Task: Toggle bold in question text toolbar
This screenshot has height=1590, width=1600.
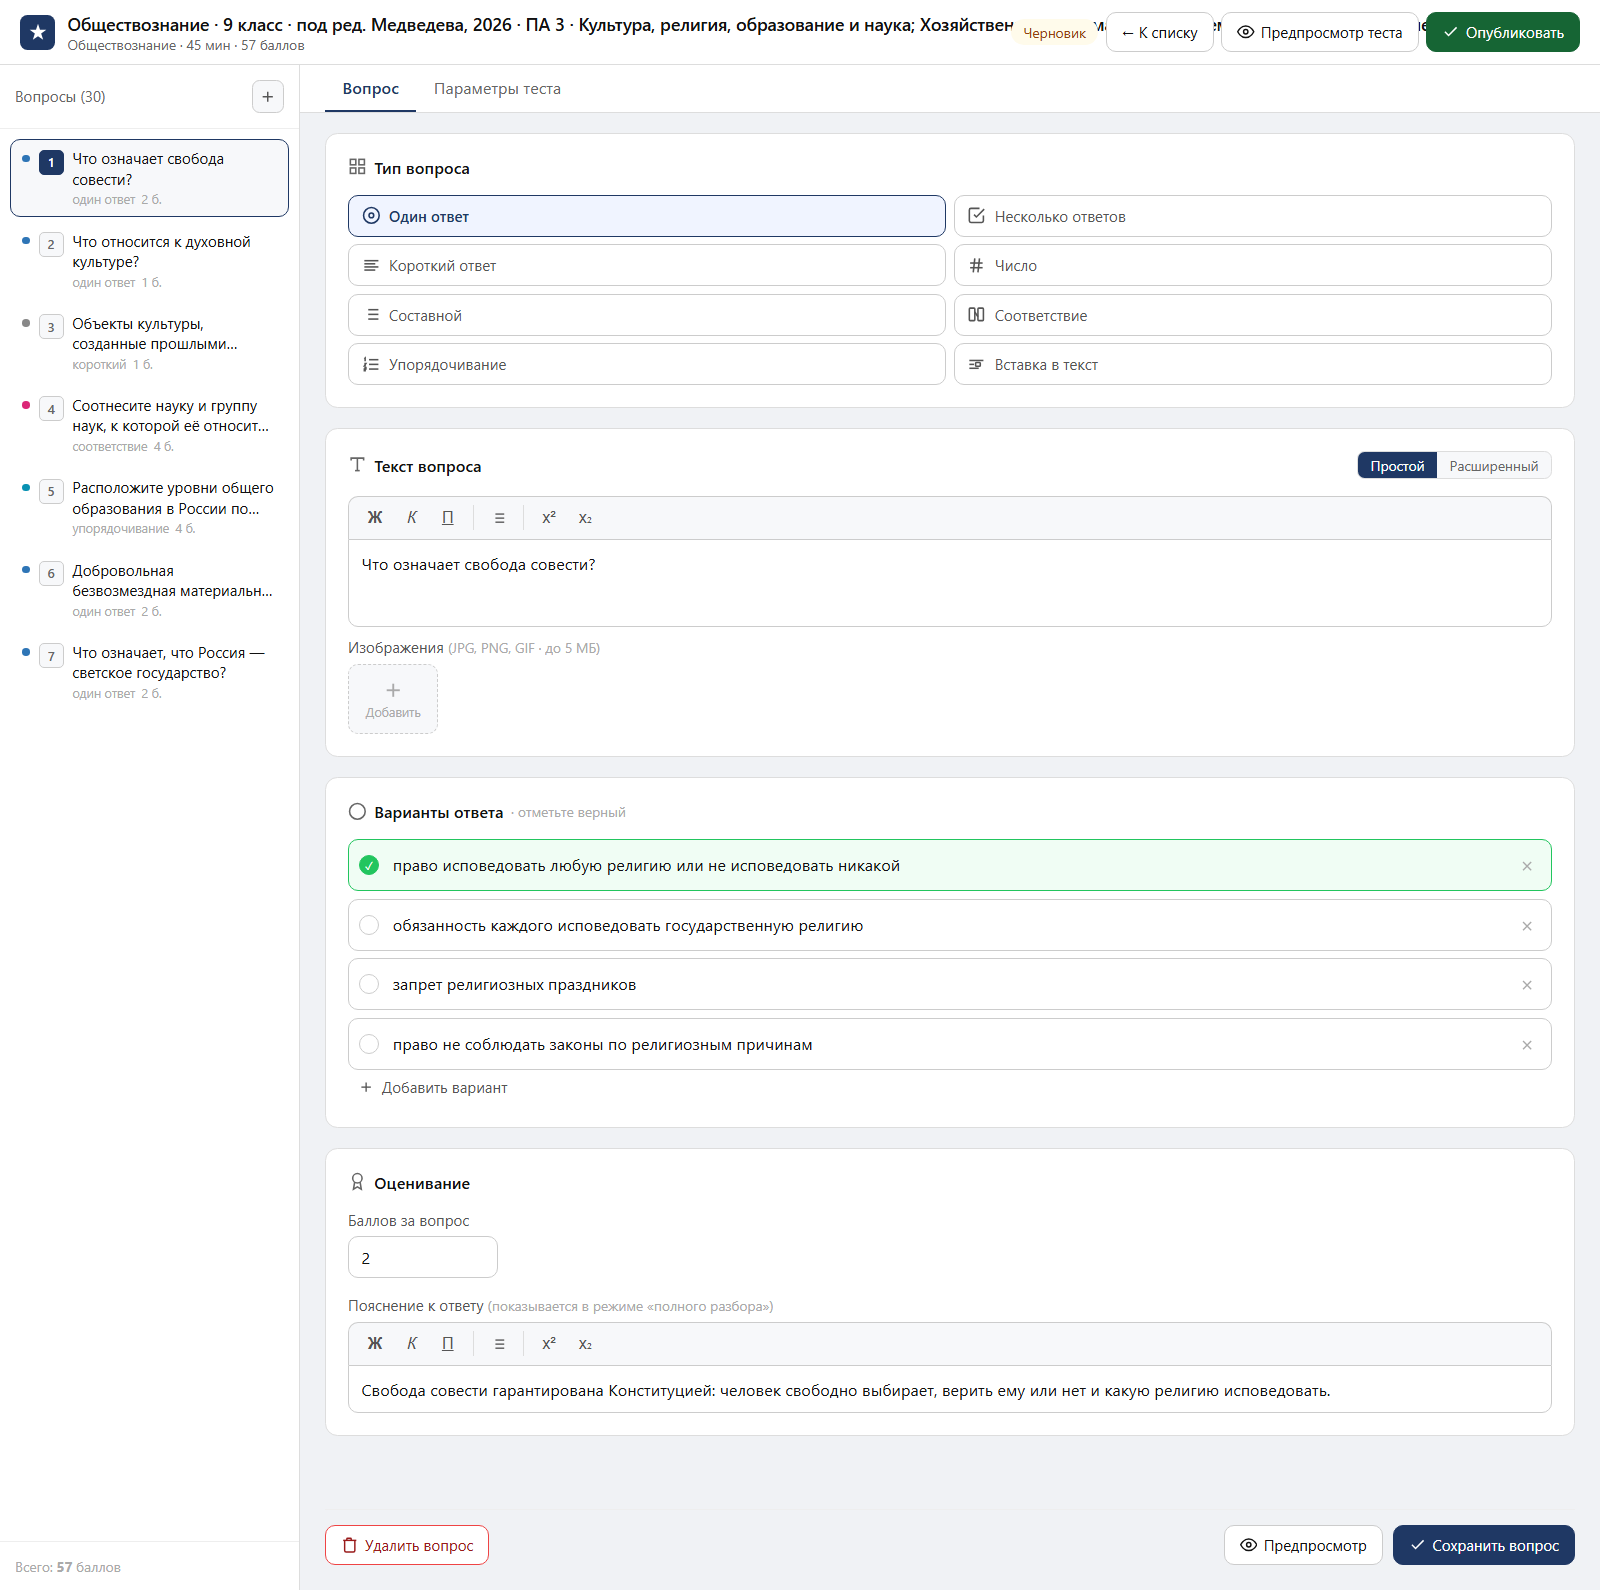Action: tap(375, 518)
